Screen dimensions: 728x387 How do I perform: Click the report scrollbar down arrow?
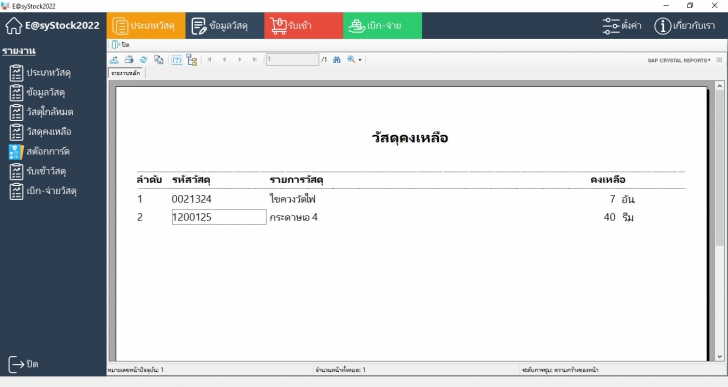click(720, 357)
